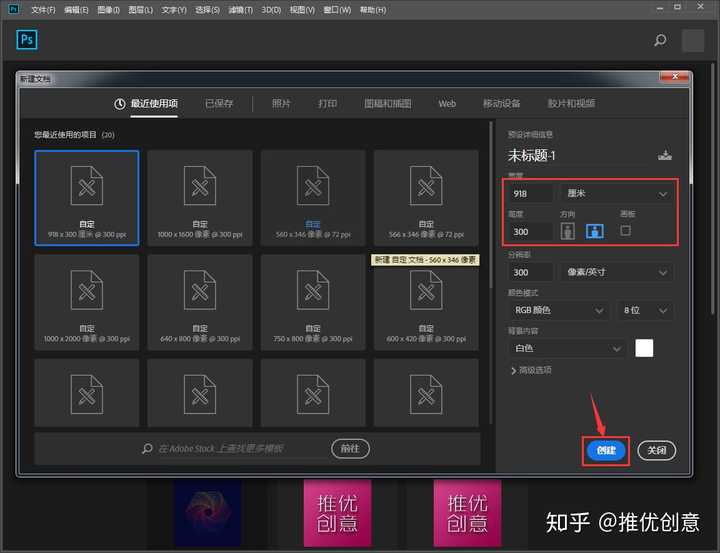The image size is (720, 553).
Task: Open the 8 位 bit depth dropdown
Action: 645,310
